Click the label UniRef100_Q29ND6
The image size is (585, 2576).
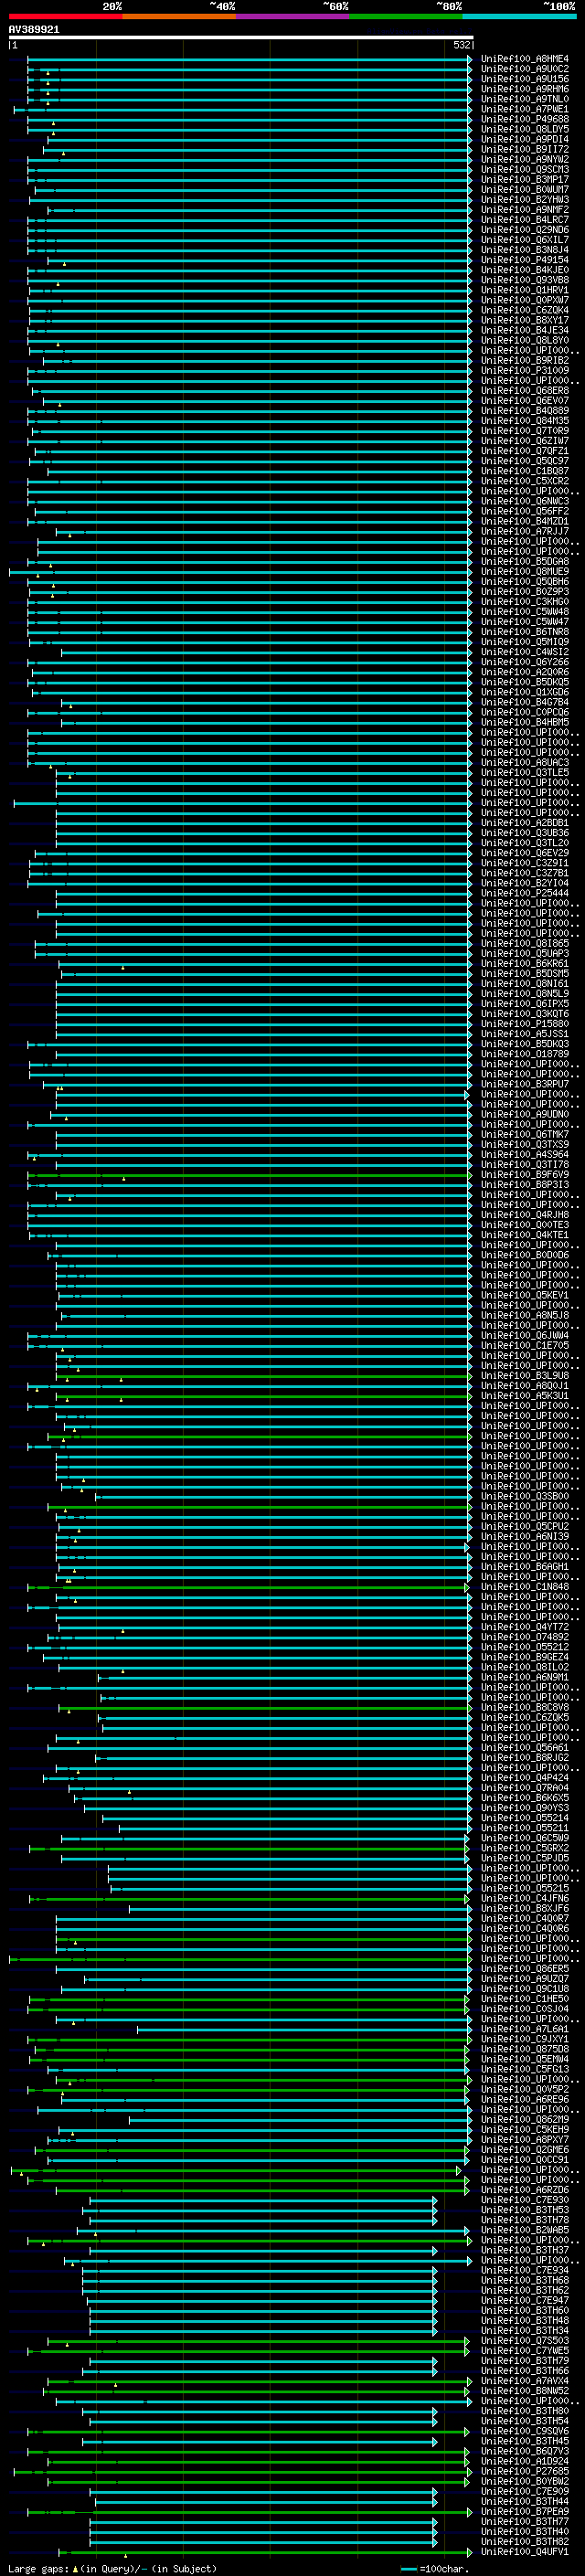(524, 230)
